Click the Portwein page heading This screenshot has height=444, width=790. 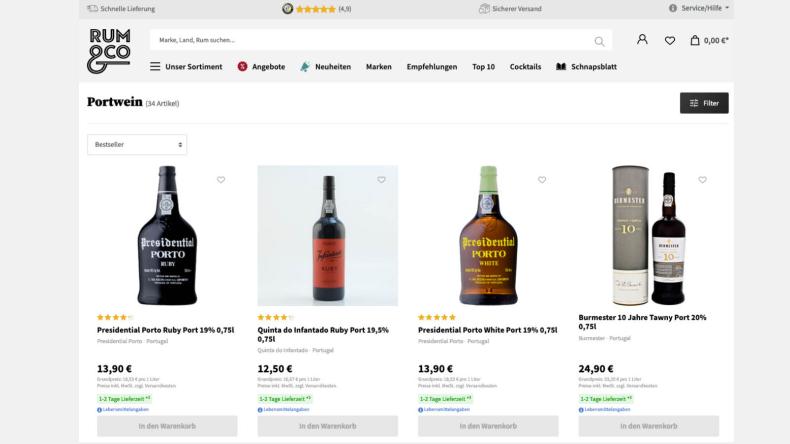click(x=115, y=102)
